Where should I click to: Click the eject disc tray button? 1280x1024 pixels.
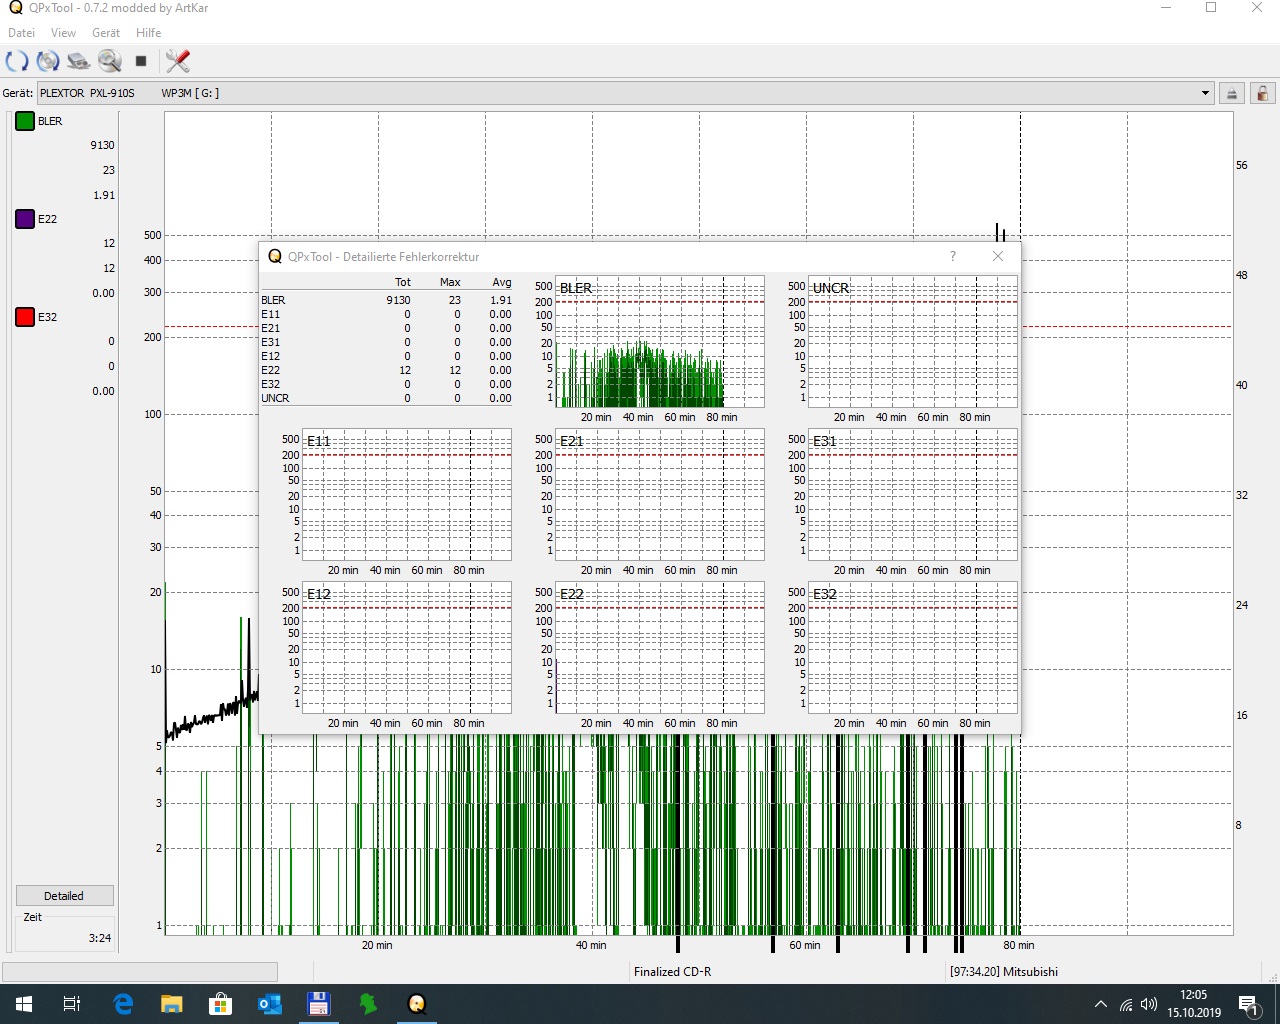click(1232, 93)
